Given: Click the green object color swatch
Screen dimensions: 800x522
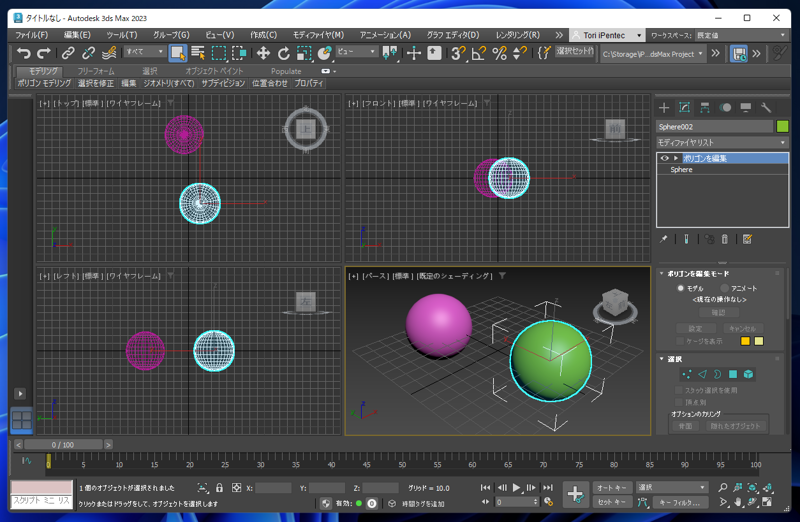Looking at the screenshot, I should point(782,126).
